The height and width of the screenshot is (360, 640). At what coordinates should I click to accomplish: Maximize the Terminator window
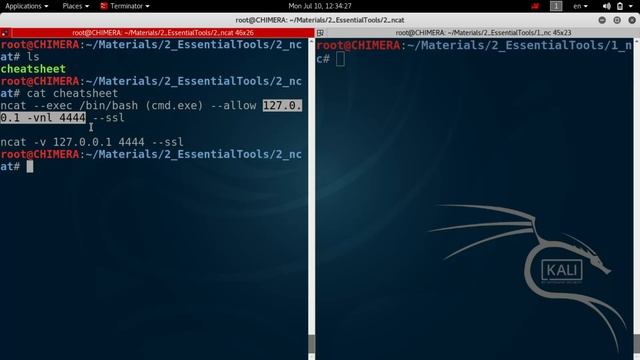pos(617,20)
